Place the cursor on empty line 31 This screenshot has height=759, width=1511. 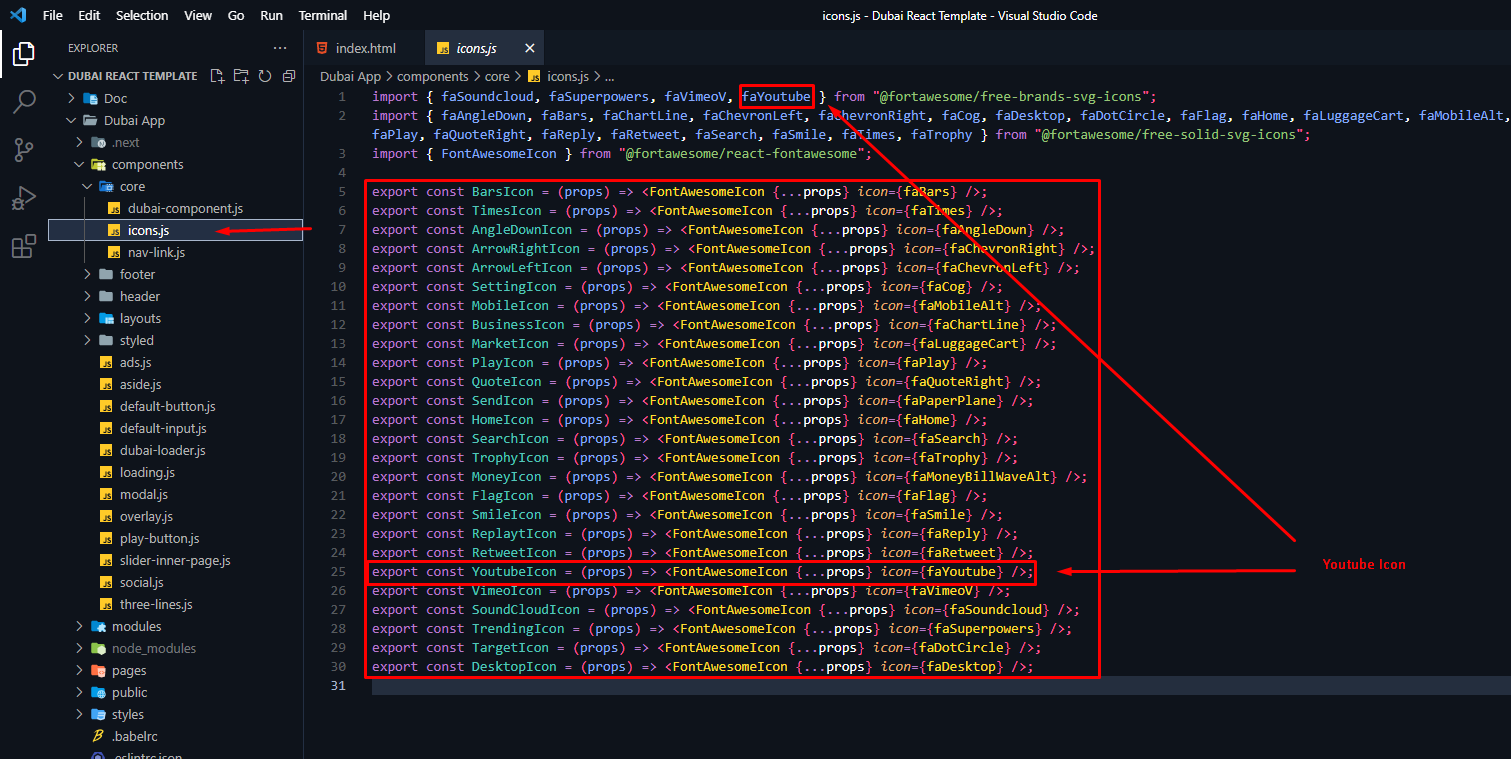pos(940,686)
